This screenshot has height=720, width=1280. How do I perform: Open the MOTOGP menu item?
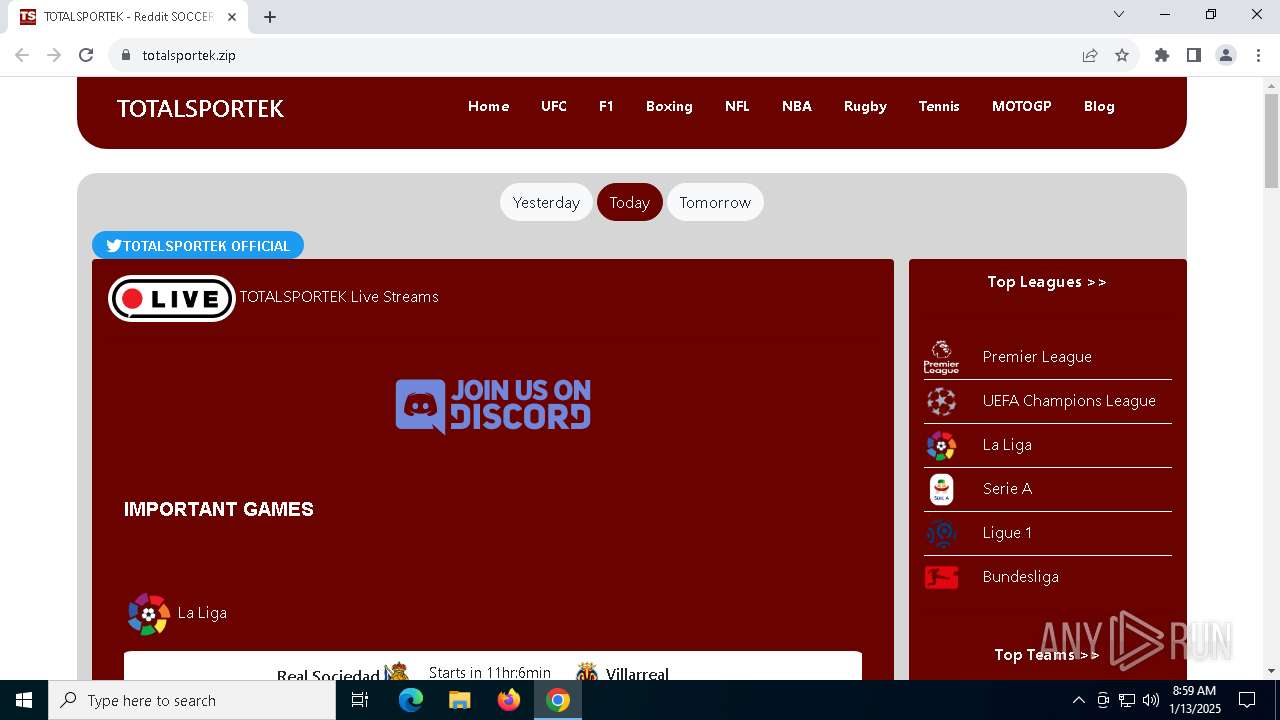tap(1022, 106)
